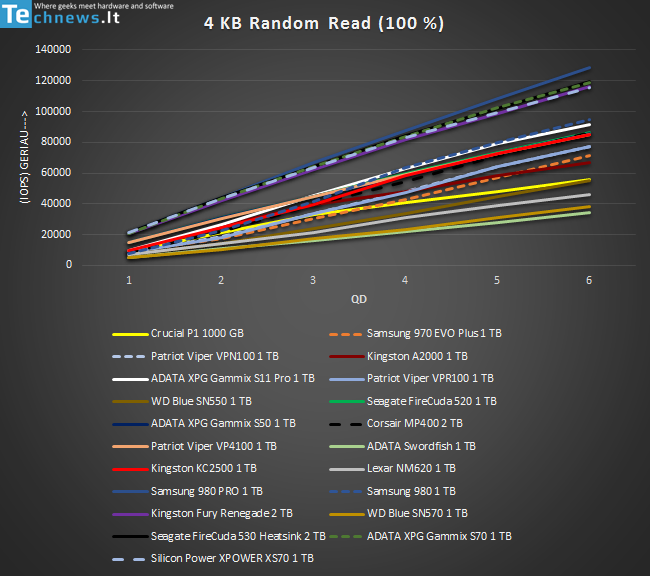Select ADATA XPG Gammix S11 Pro legend entry
The image size is (650, 576).
tap(213, 379)
